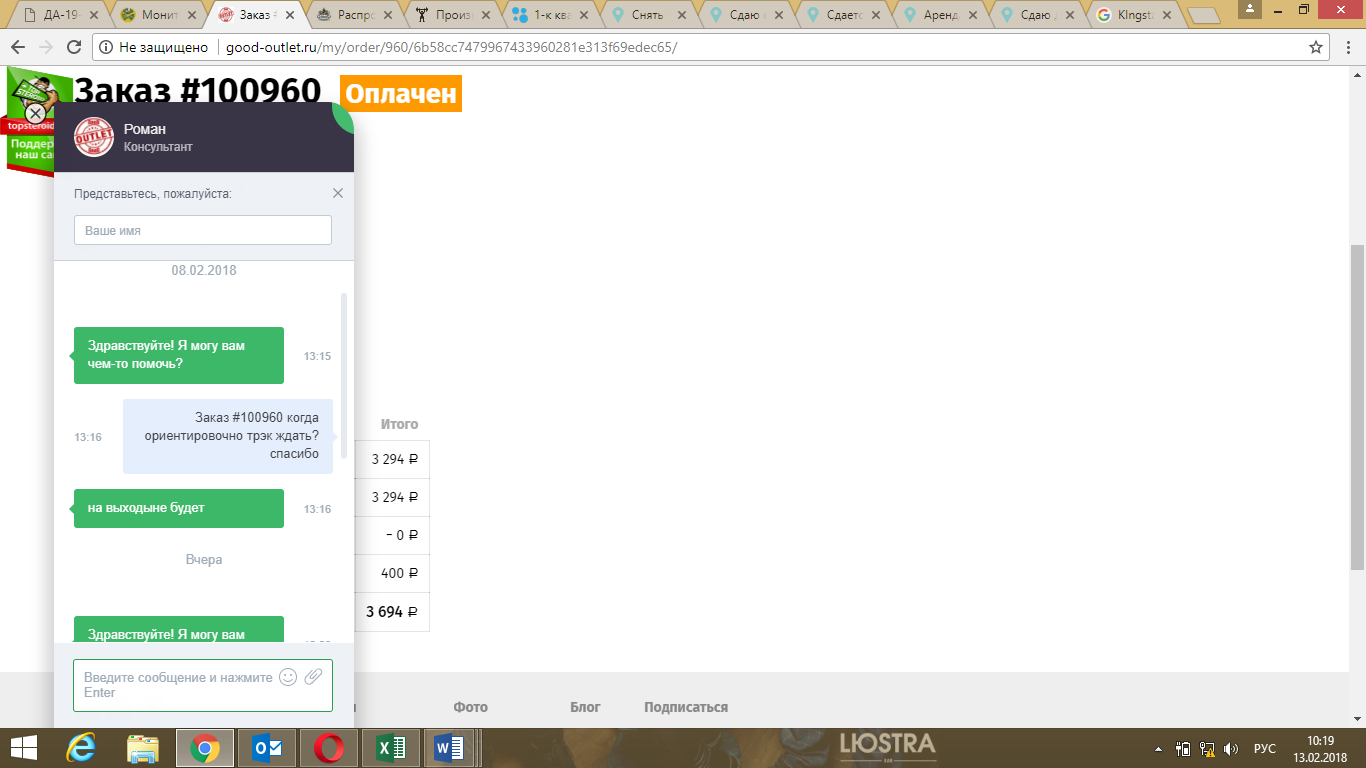Click the Outlet consultant avatar logo

[94, 137]
